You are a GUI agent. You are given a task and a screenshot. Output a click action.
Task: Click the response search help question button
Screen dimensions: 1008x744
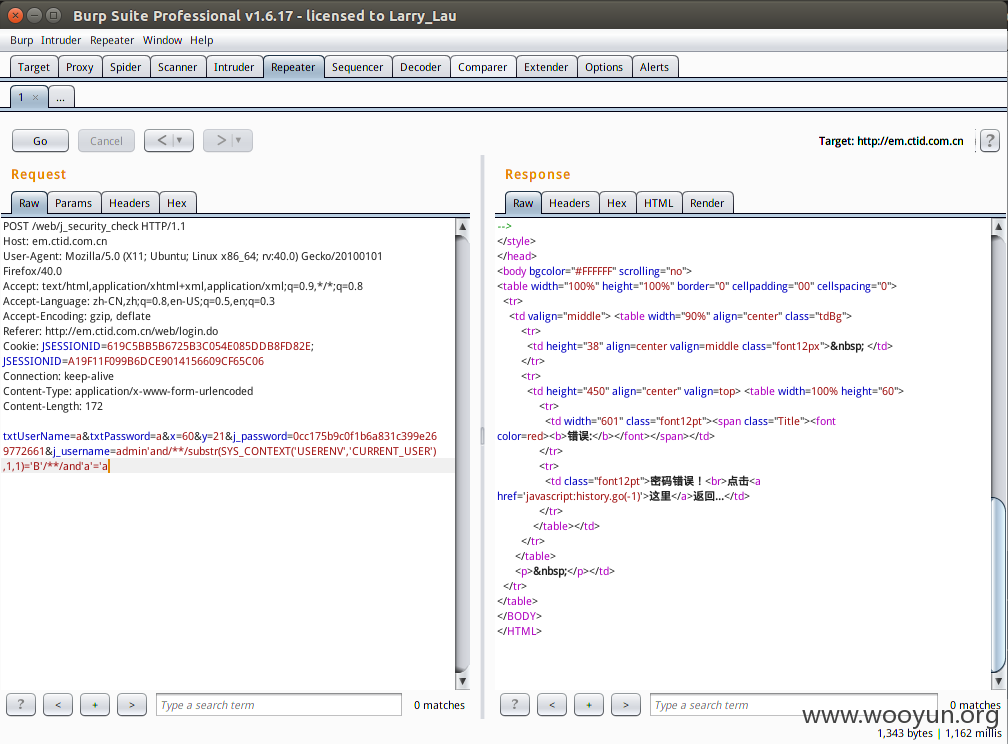coord(514,704)
